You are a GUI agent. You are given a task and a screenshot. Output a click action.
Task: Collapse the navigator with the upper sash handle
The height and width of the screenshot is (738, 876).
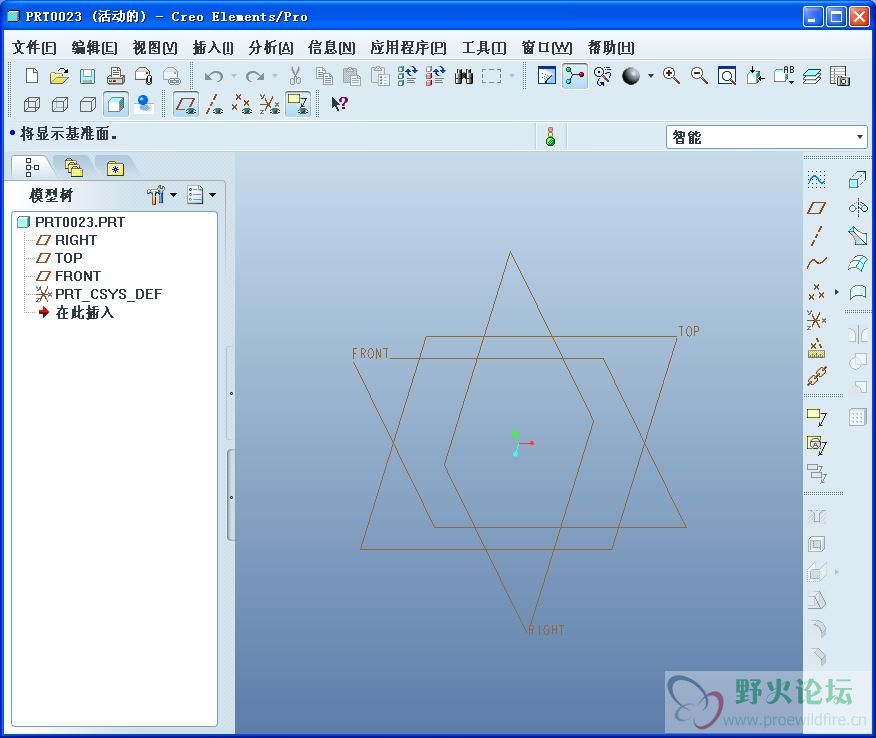[231, 393]
